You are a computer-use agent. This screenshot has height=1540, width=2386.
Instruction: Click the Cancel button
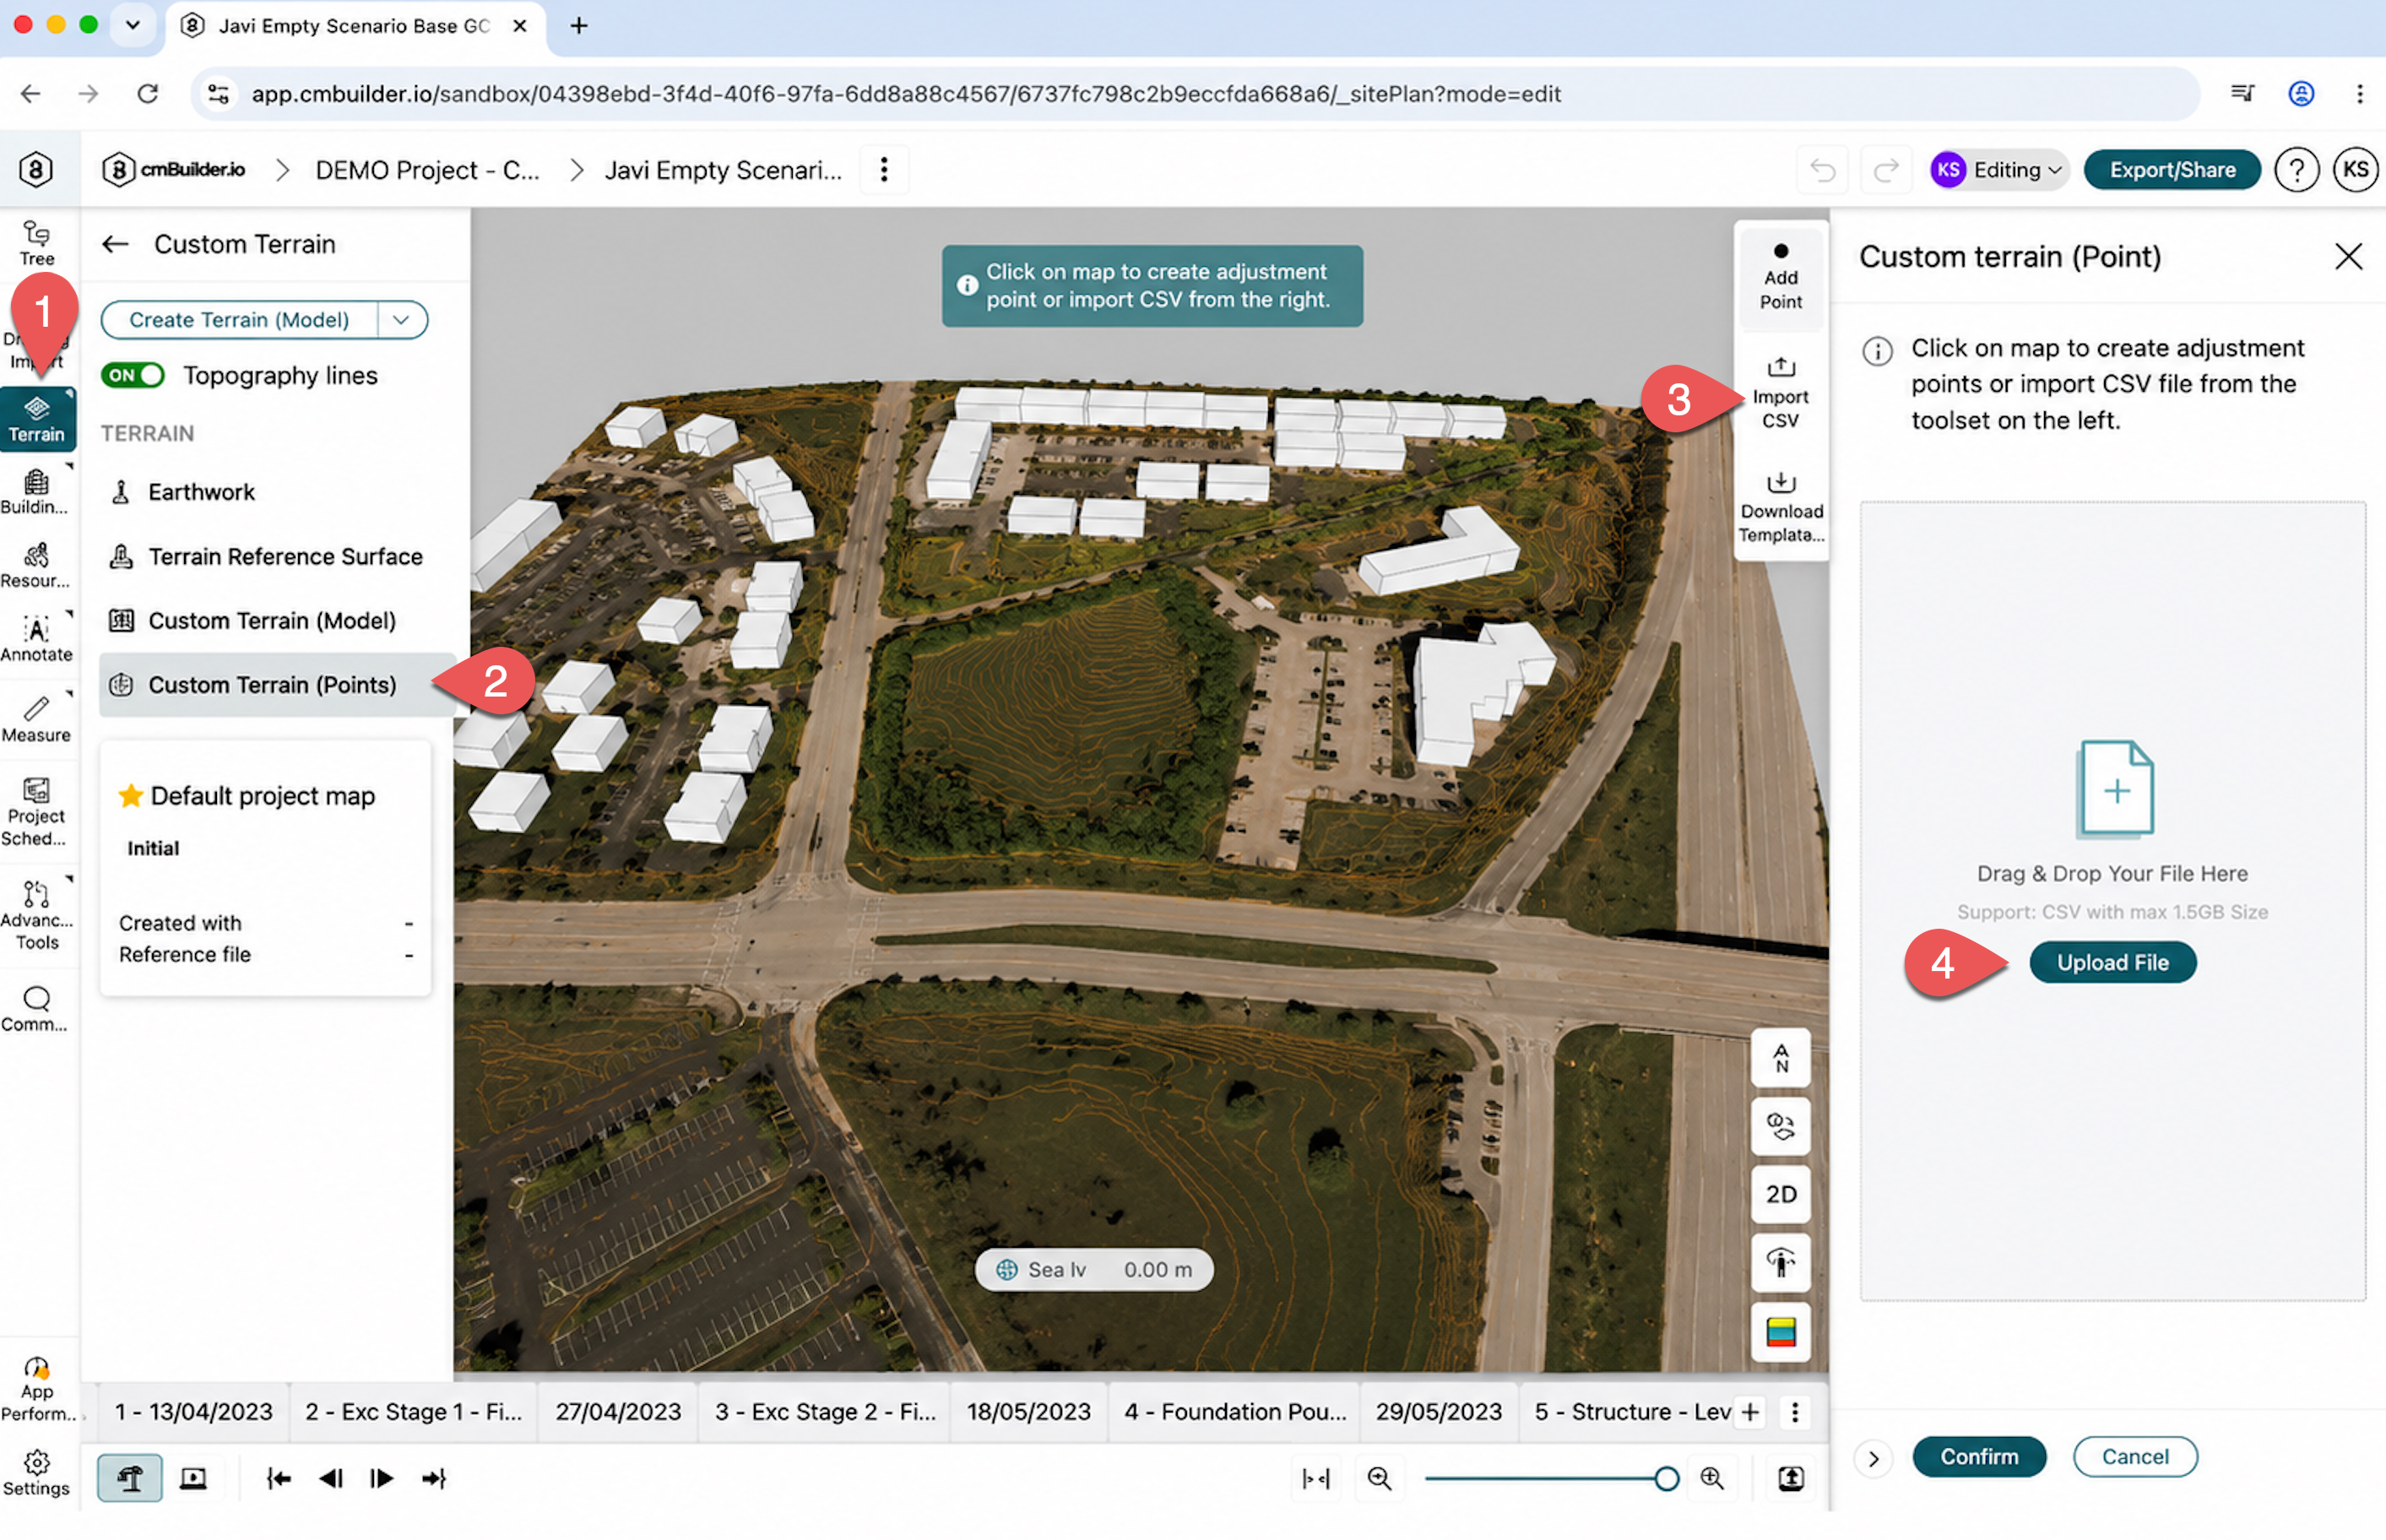click(2135, 1457)
